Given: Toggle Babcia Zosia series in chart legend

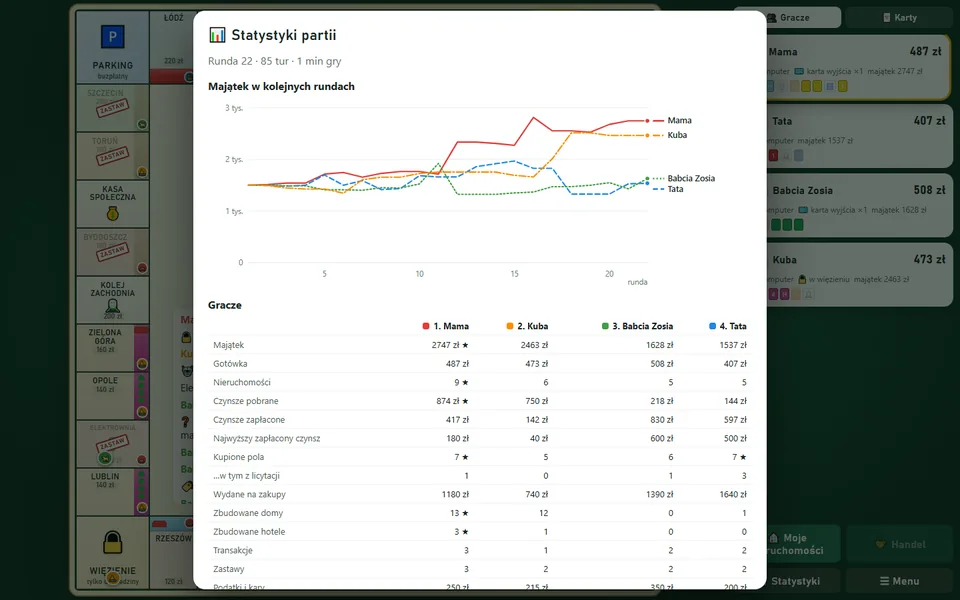Looking at the screenshot, I should click(684, 178).
